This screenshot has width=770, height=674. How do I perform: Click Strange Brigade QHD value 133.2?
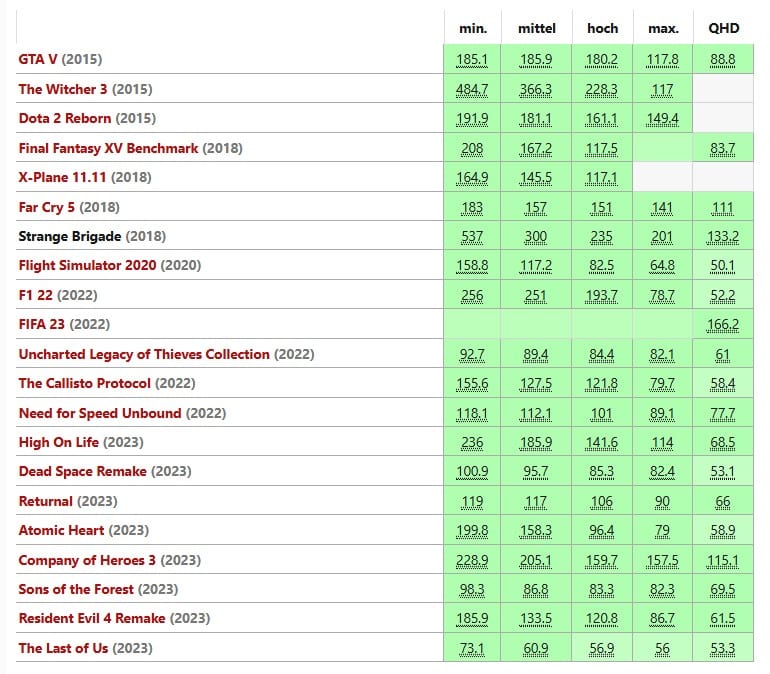click(722, 237)
